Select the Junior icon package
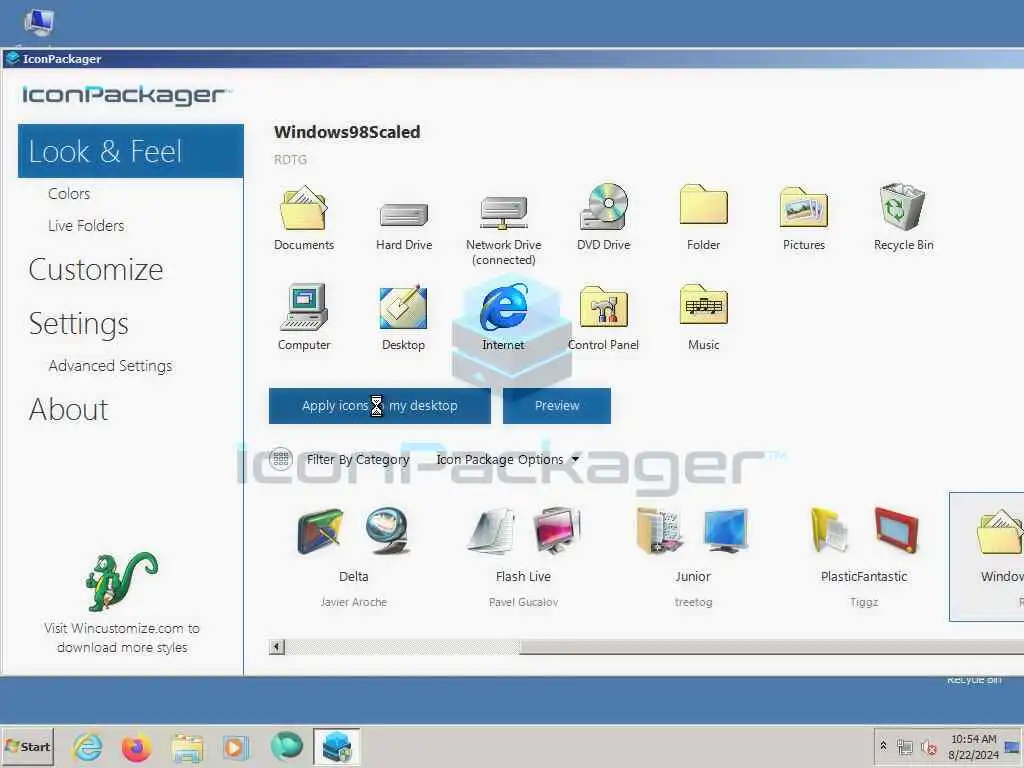Screen dimensions: 1024x768 [693, 555]
